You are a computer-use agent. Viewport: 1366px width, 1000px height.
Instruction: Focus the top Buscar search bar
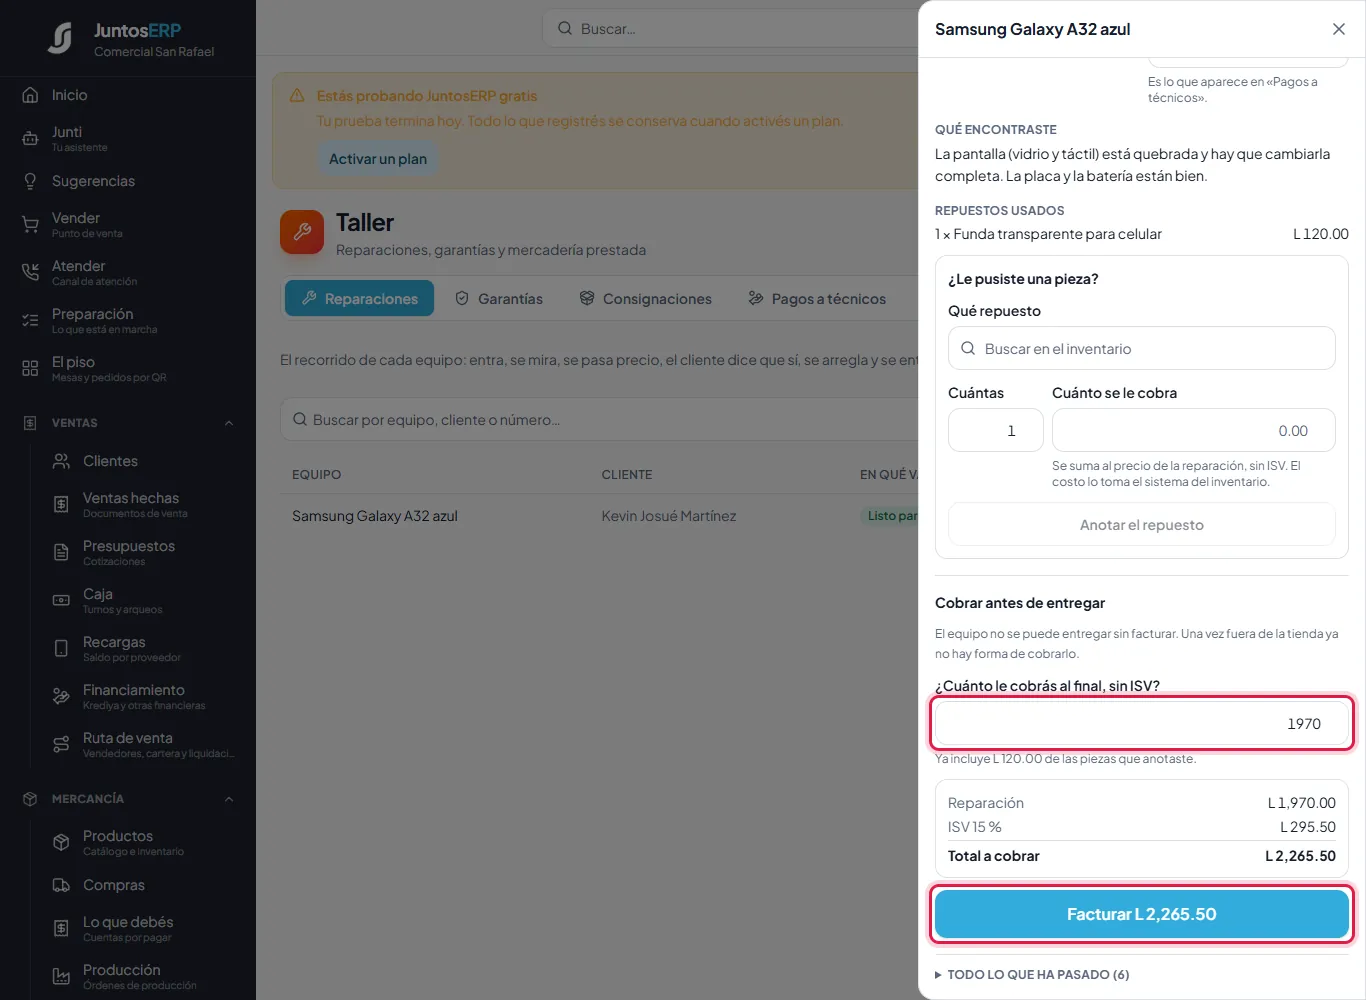731,28
